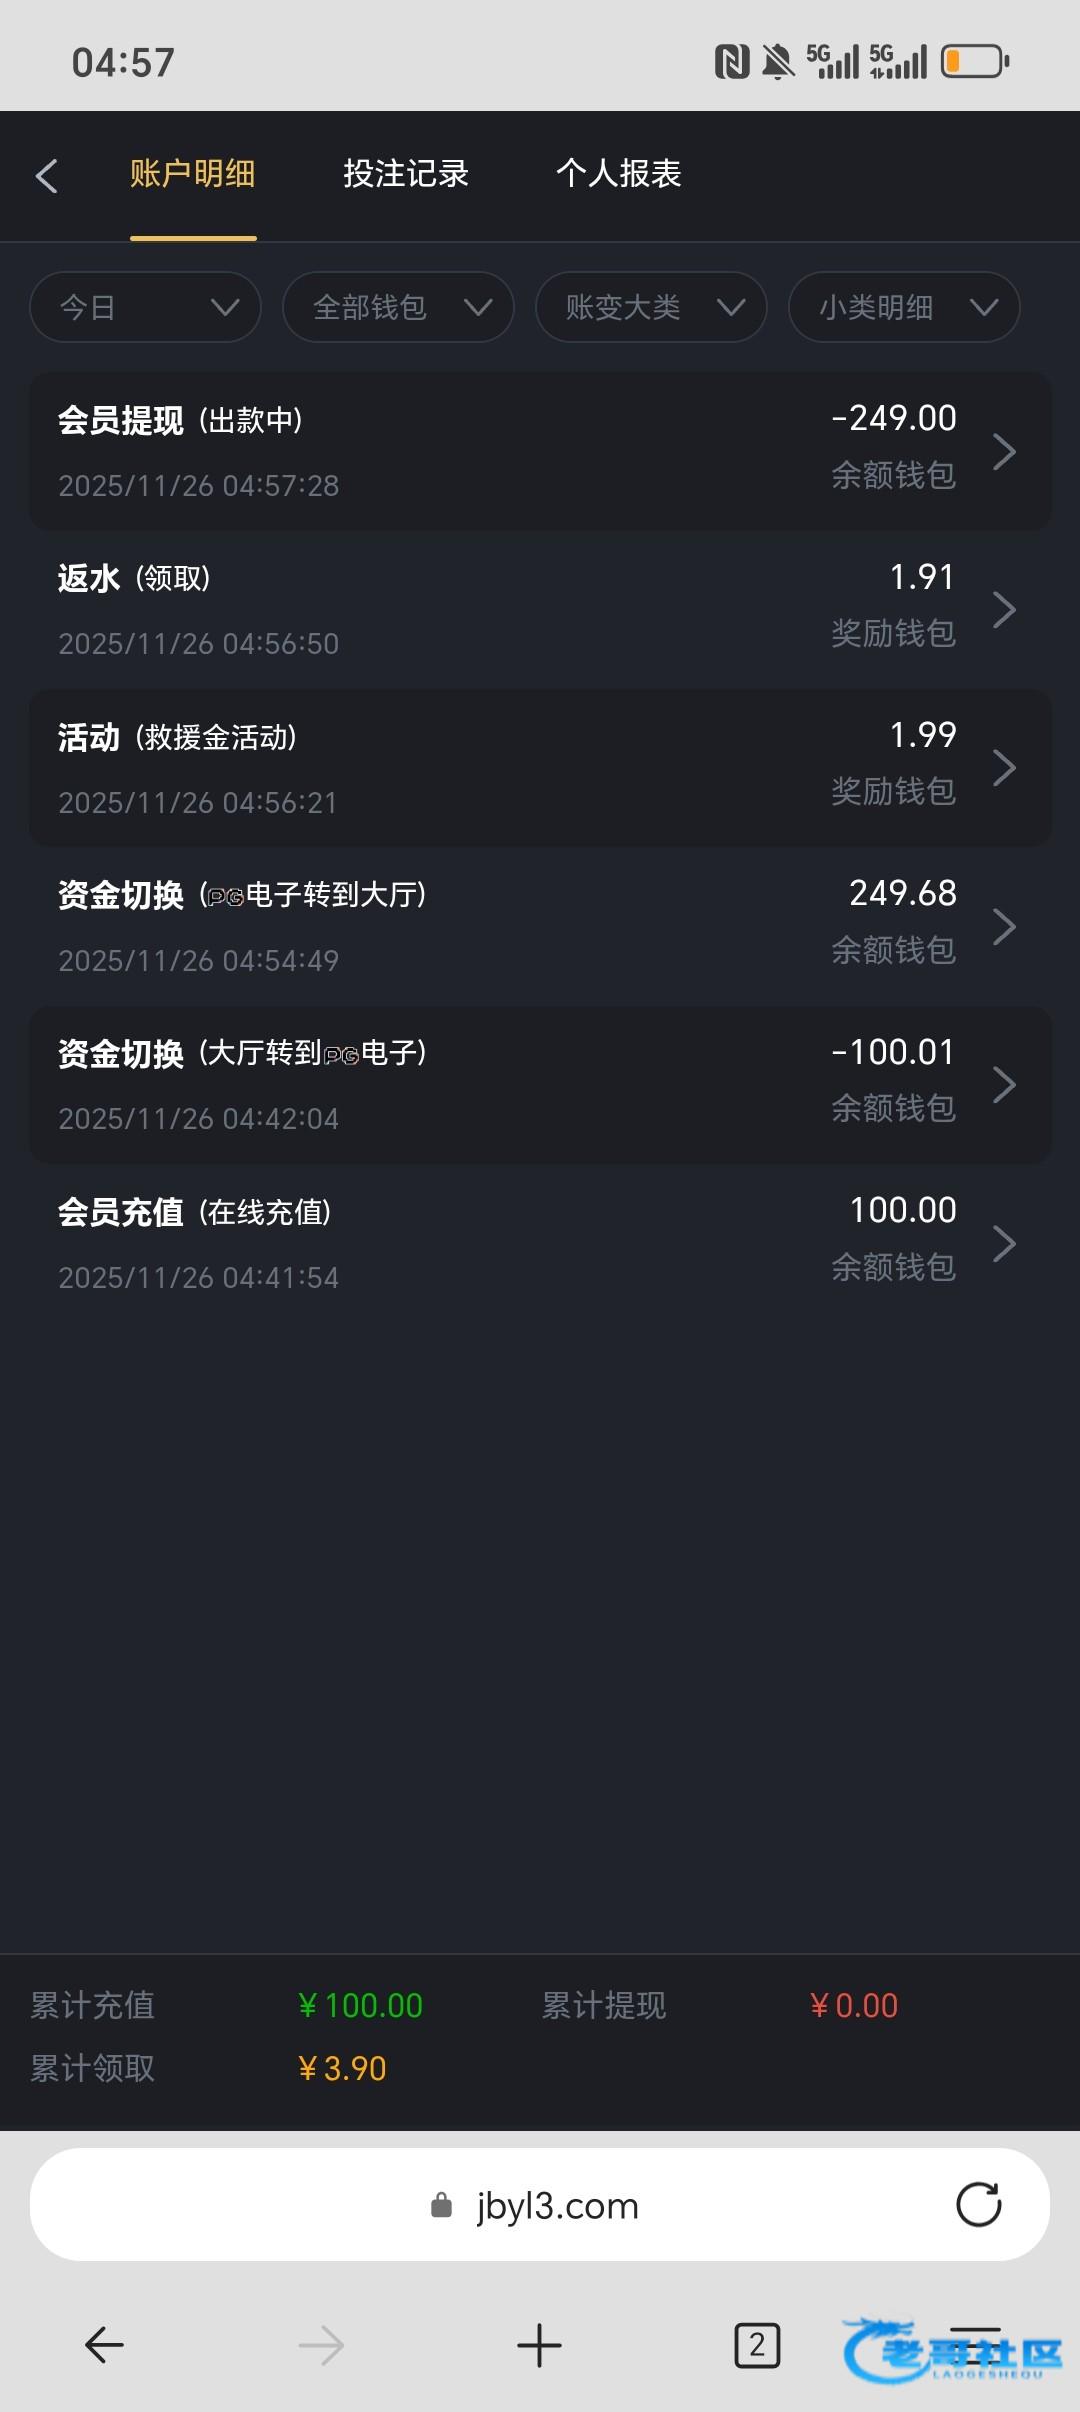The width and height of the screenshot is (1080, 2412).
Task: Tap the jbyl3.com address bar
Action: point(540,2205)
